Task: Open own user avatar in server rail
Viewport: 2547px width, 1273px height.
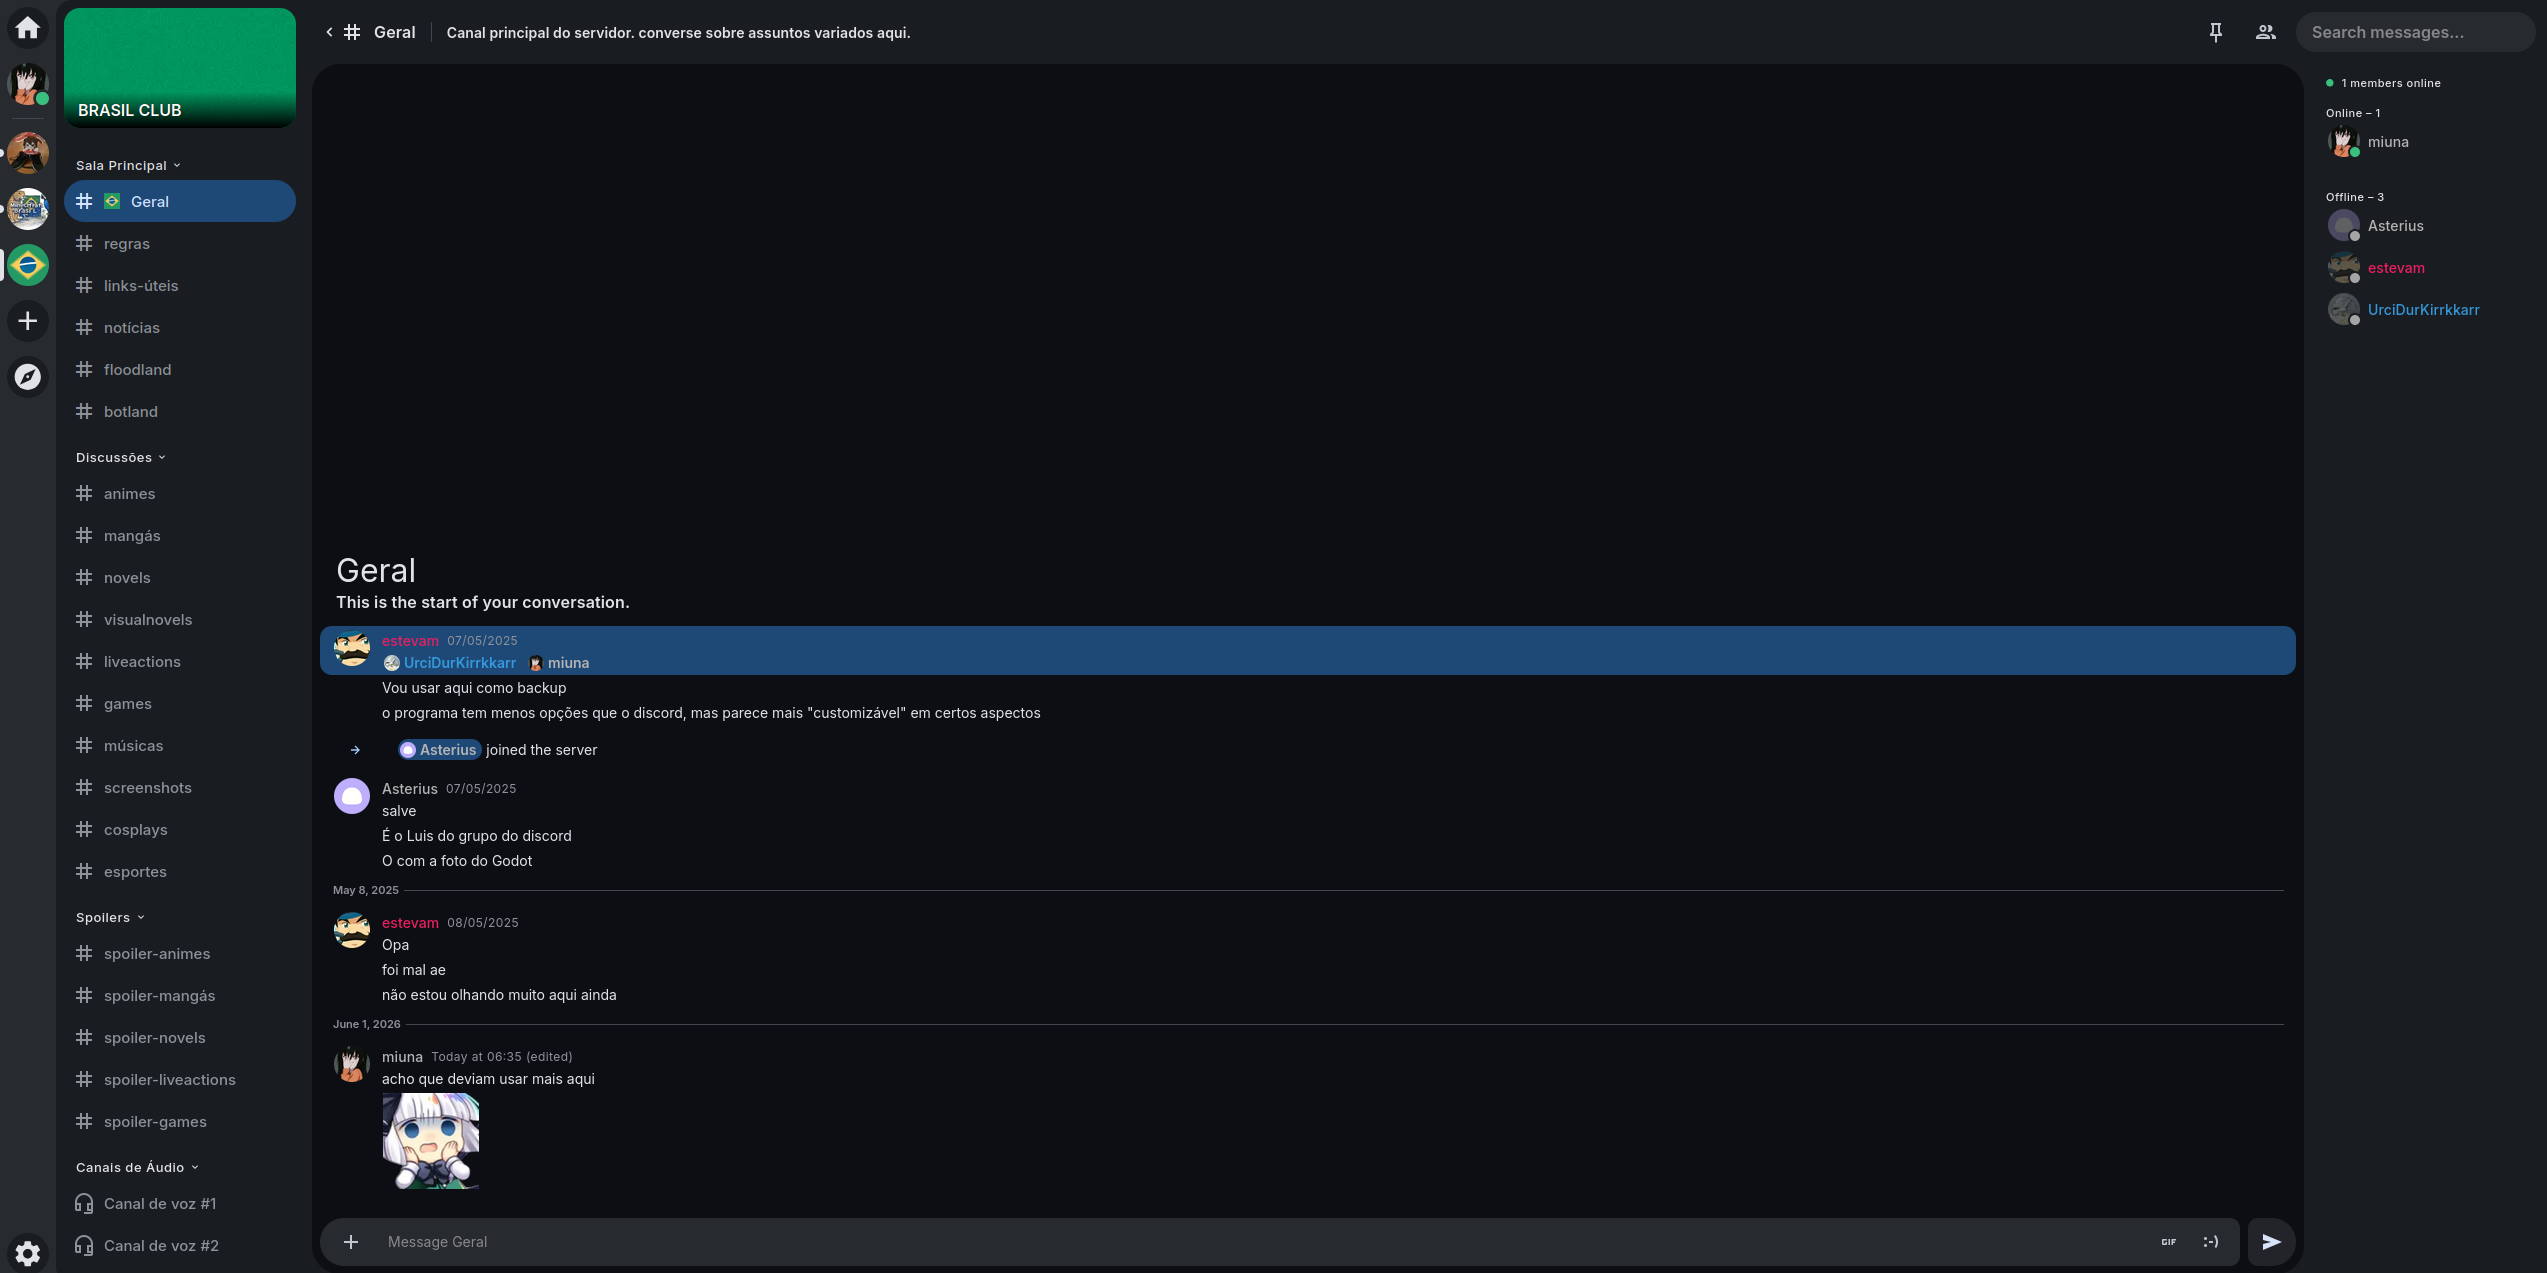Action: (28, 84)
